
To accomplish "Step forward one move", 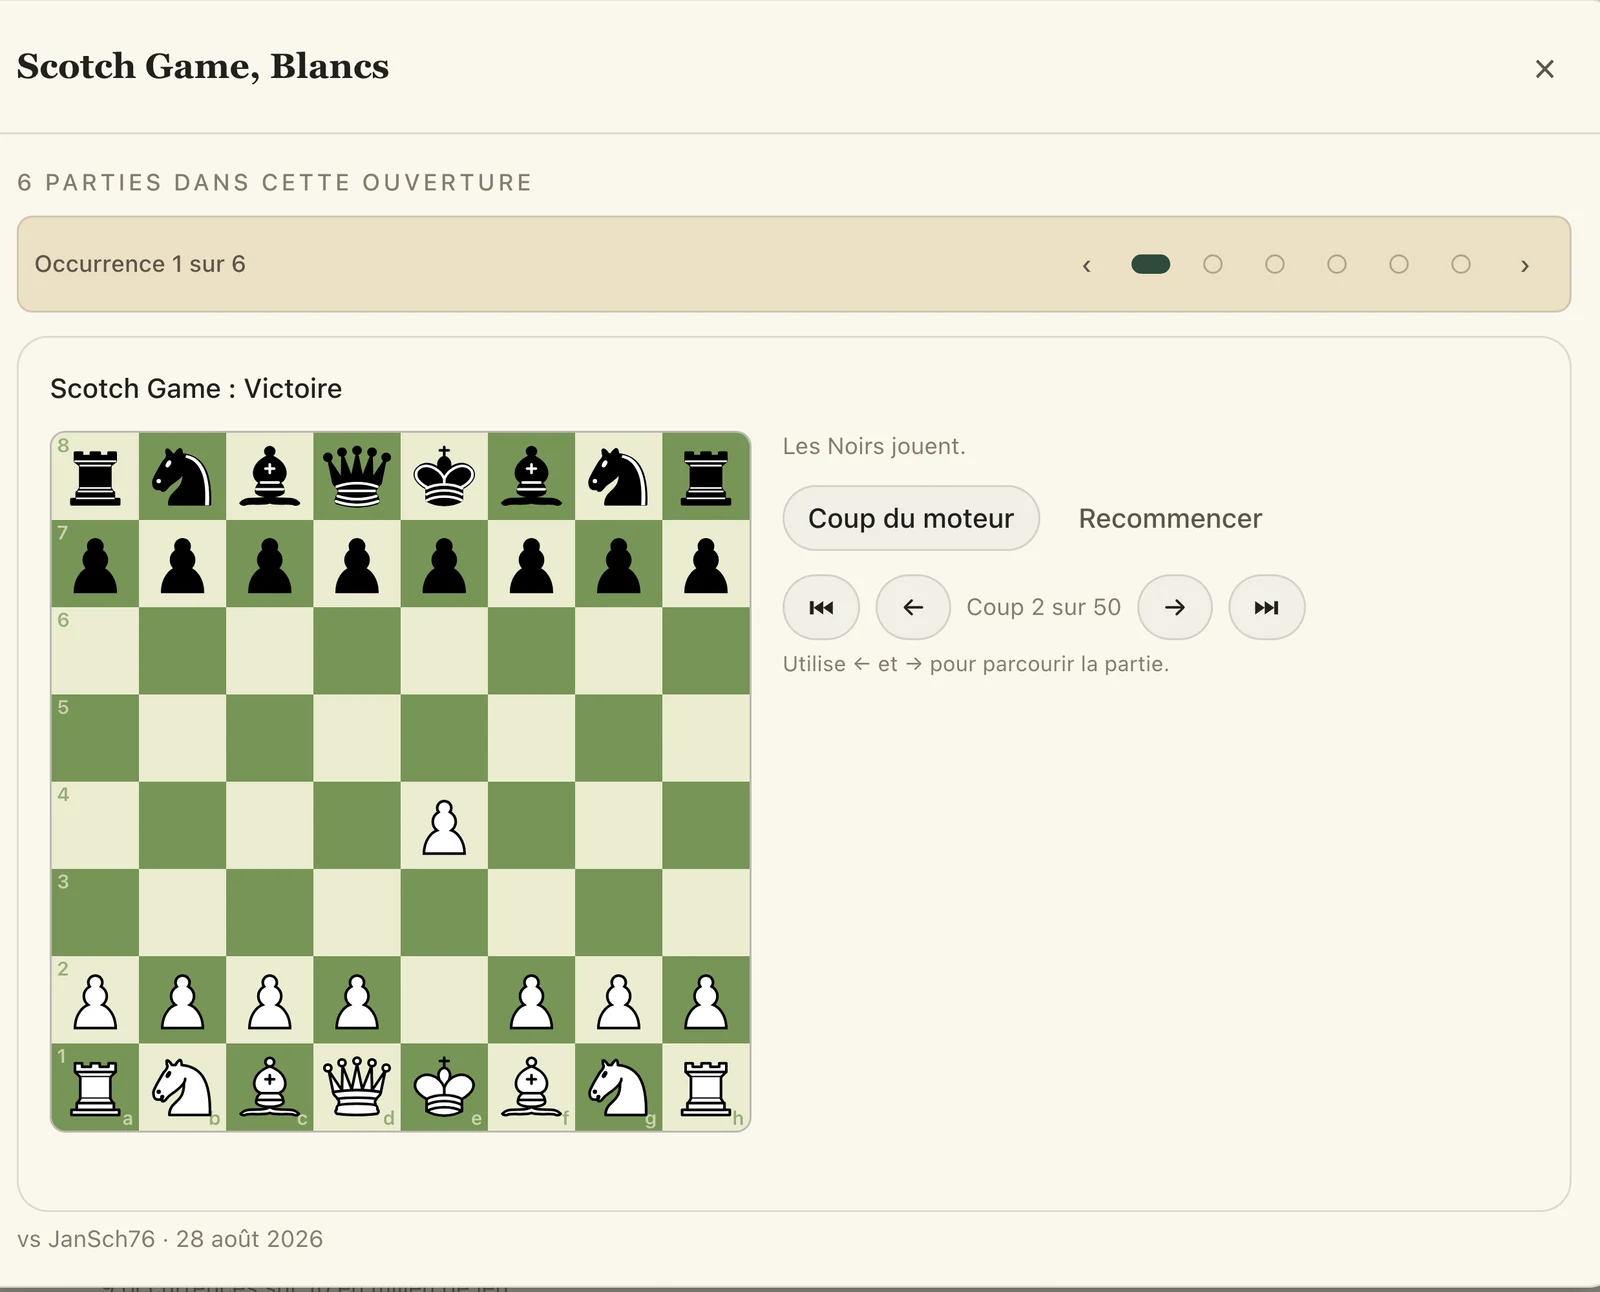I will pyautogui.click(x=1175, y=607).
